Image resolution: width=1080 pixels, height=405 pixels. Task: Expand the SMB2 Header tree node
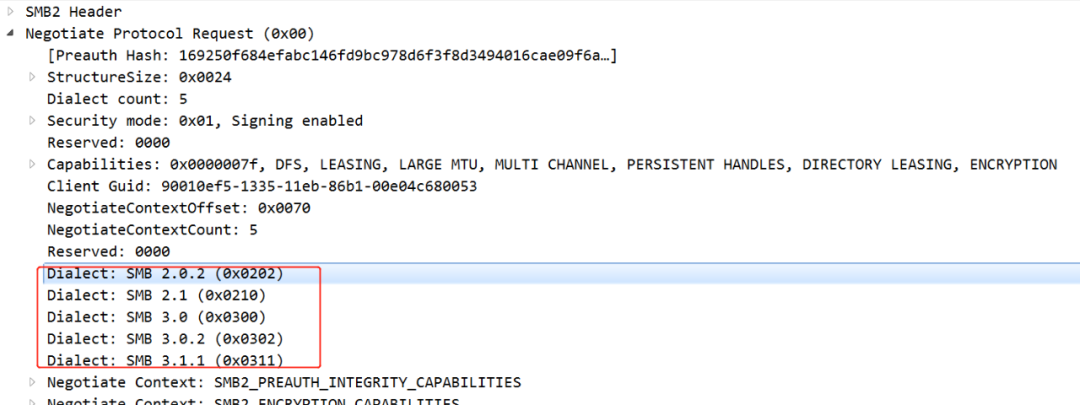pos(12,11)
